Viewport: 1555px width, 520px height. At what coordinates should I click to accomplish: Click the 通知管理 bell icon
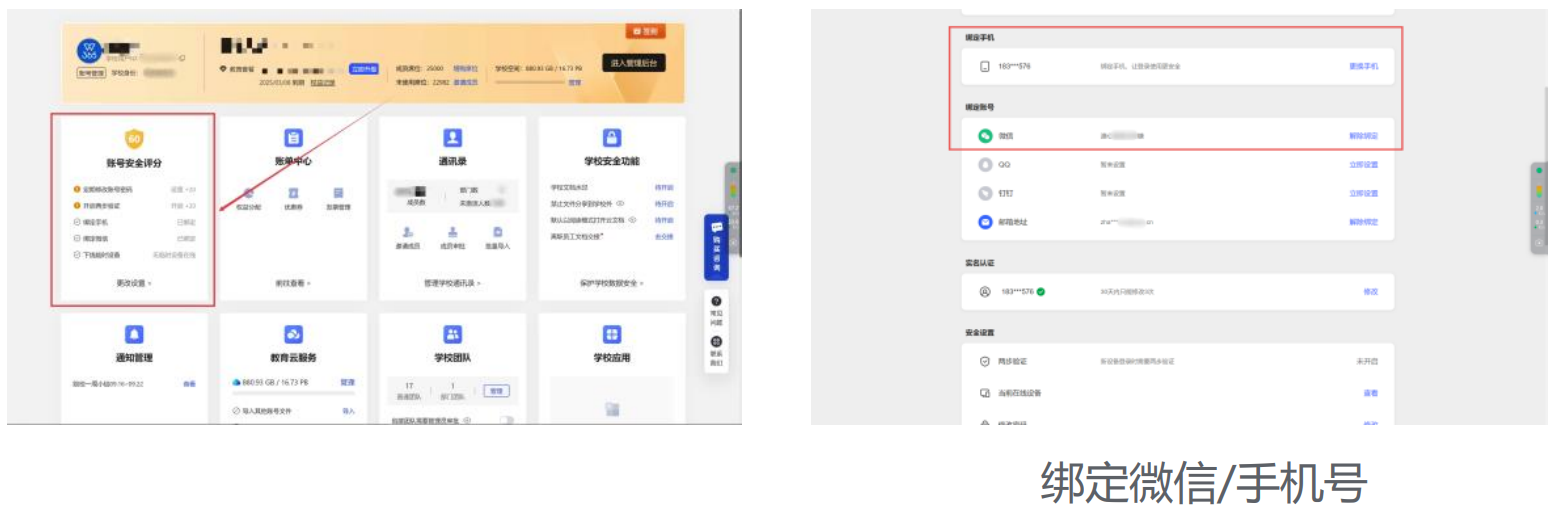[x=134, y=334]
